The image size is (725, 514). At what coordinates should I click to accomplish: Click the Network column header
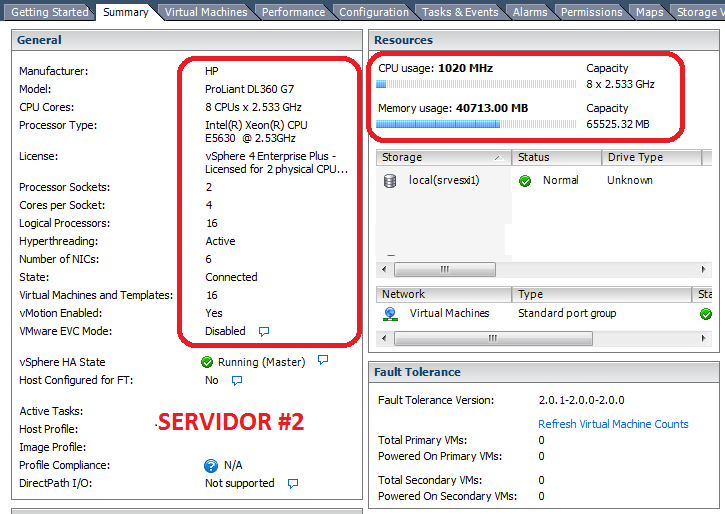coord(443,294)
